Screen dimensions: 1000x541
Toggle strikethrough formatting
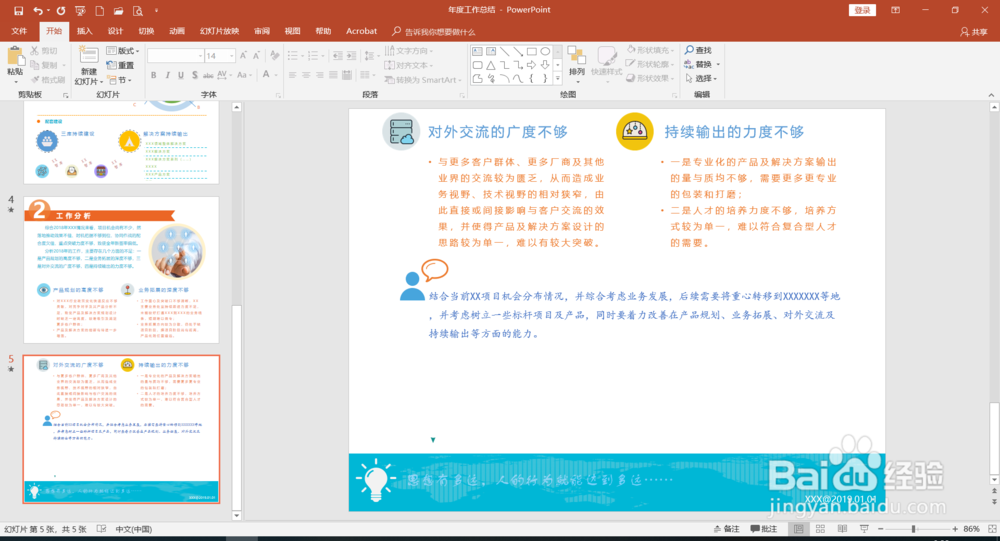[208, 75]
